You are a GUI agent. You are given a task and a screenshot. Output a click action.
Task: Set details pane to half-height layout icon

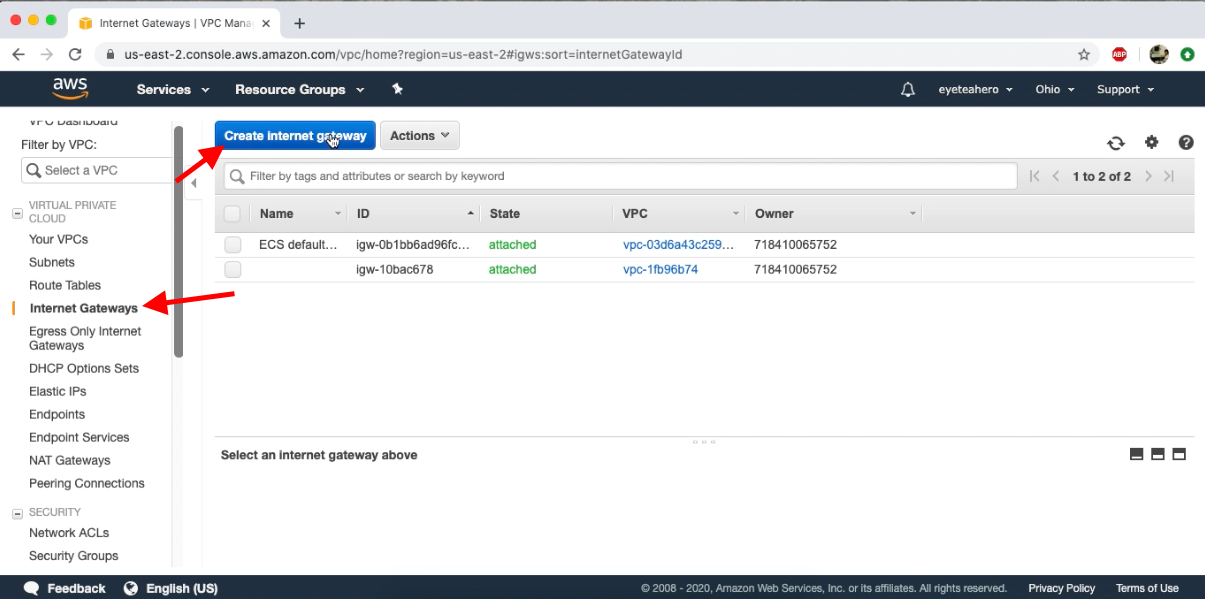click(1158, 454)
